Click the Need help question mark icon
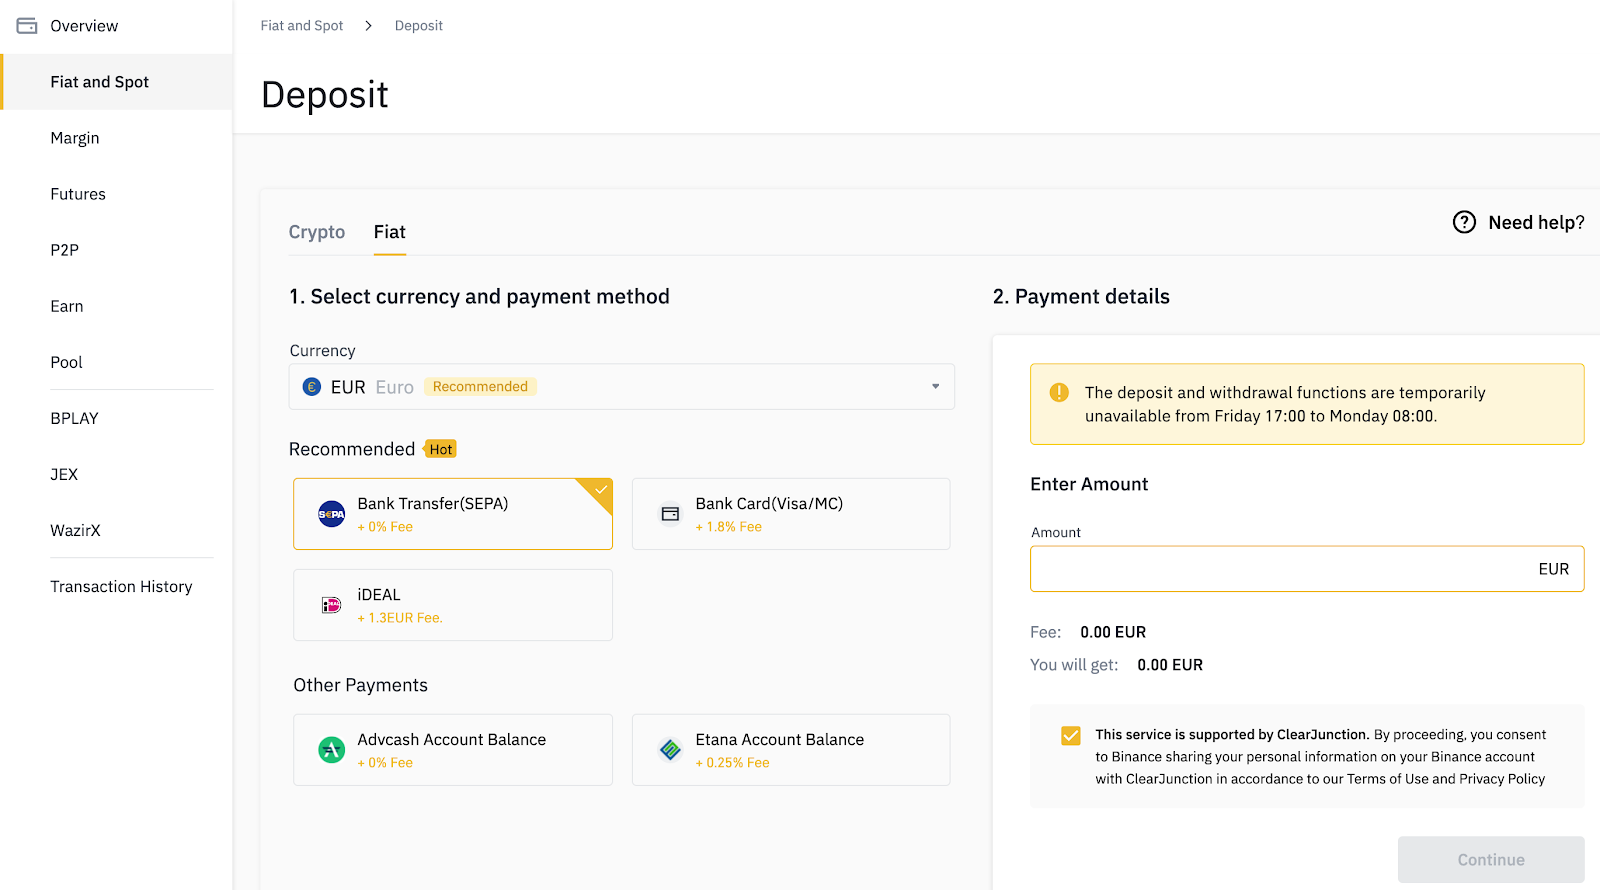 (x=1464, y=222)
